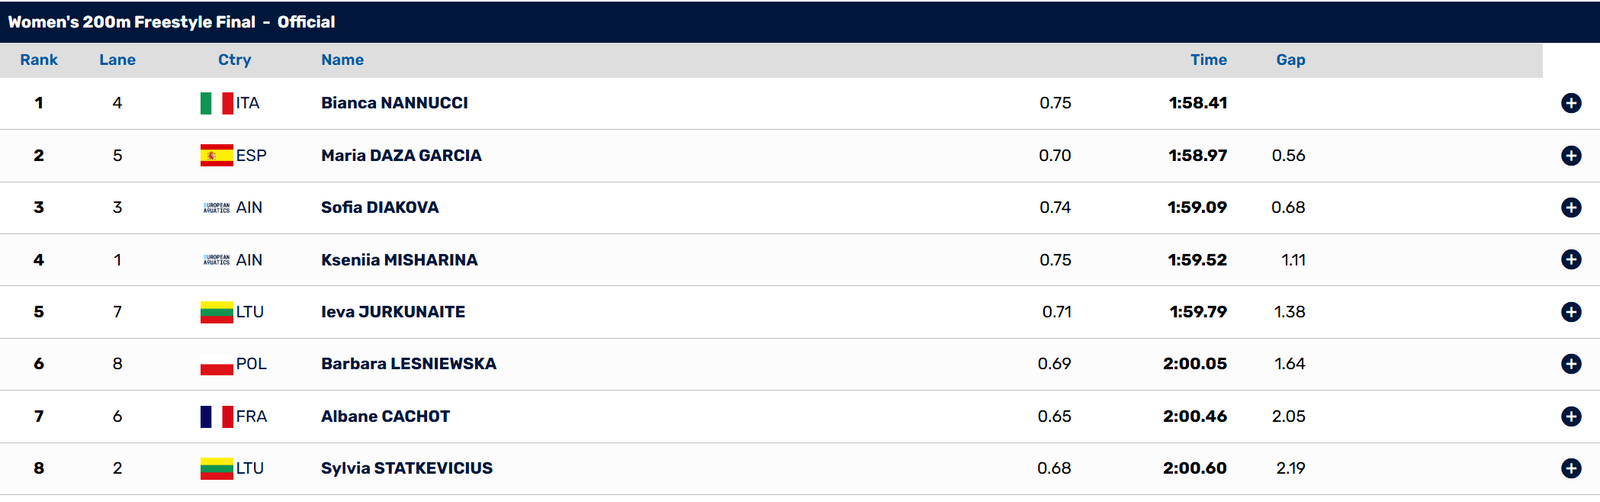The image size is (1600, 502).
Task: Click the Name column header
Action: tap(342, 60)
